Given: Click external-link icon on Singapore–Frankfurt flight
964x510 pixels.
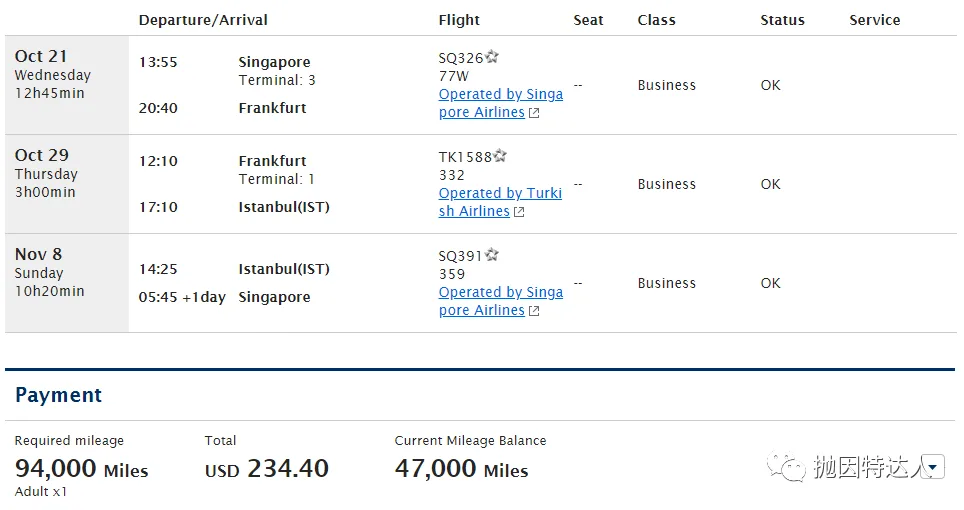Looking at the screenshot, I should coord(534,113).
